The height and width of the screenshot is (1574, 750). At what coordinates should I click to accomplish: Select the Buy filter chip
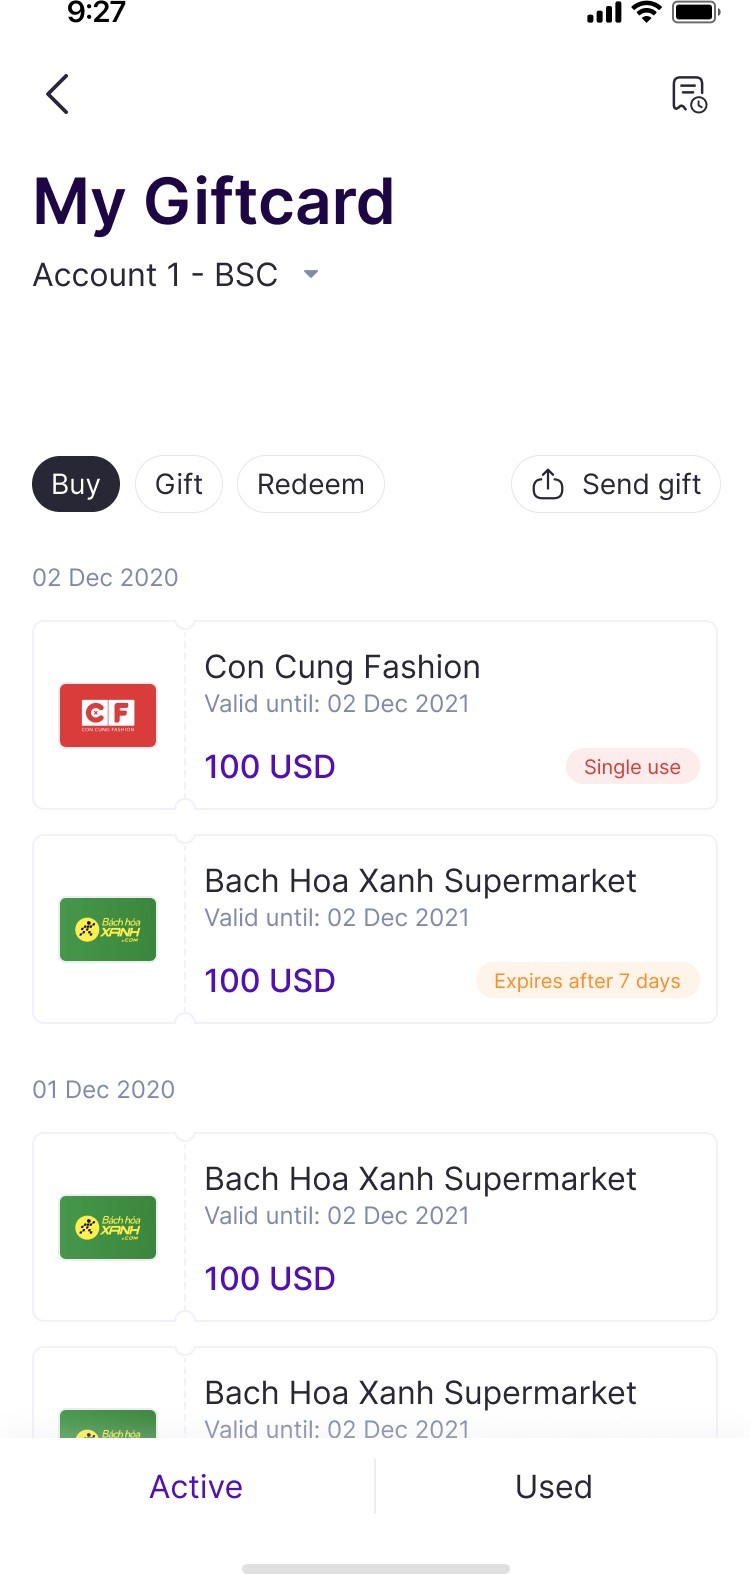point(76,484)
